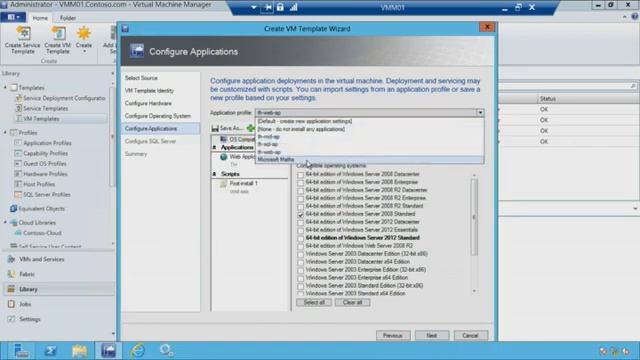The width and height of the screenshot is (640, 360).
Task: Go to Configure Hardware wizard step
Action: coord(148,103)
